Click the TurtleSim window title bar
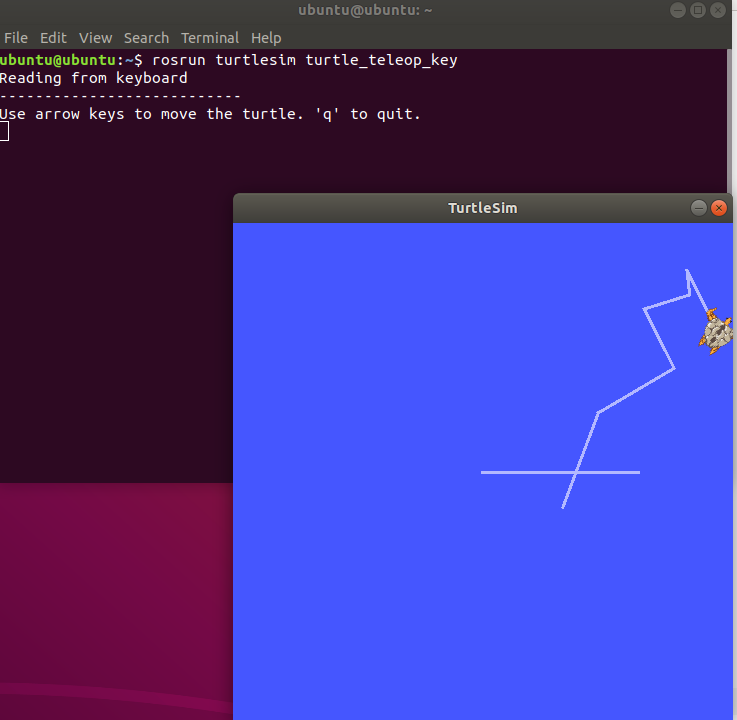 point(483,208)
